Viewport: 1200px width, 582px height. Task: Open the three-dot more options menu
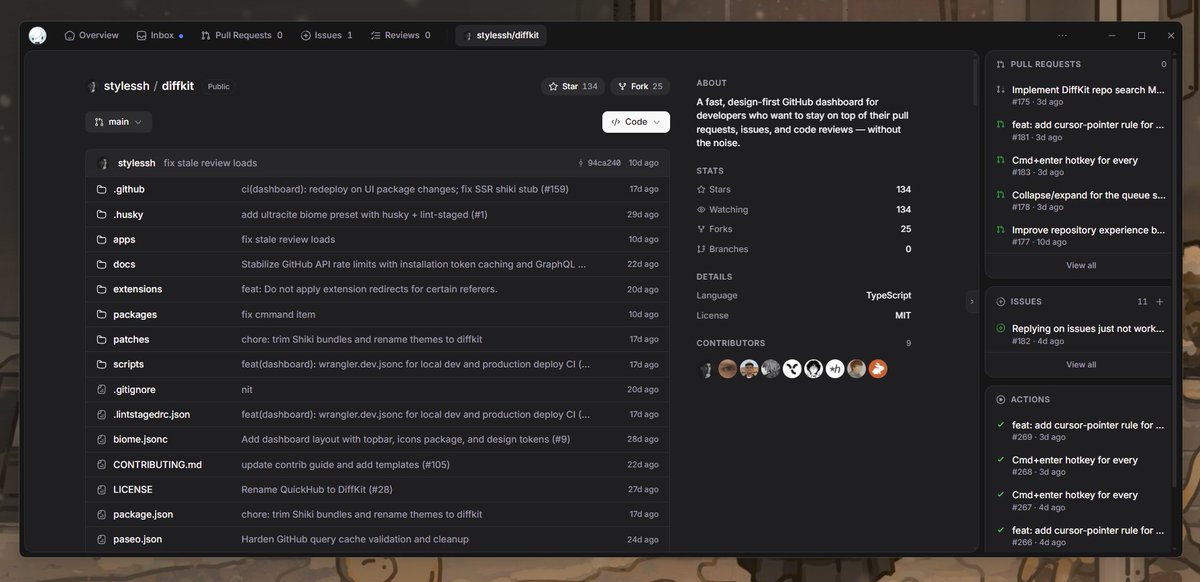coord(1063,35)
